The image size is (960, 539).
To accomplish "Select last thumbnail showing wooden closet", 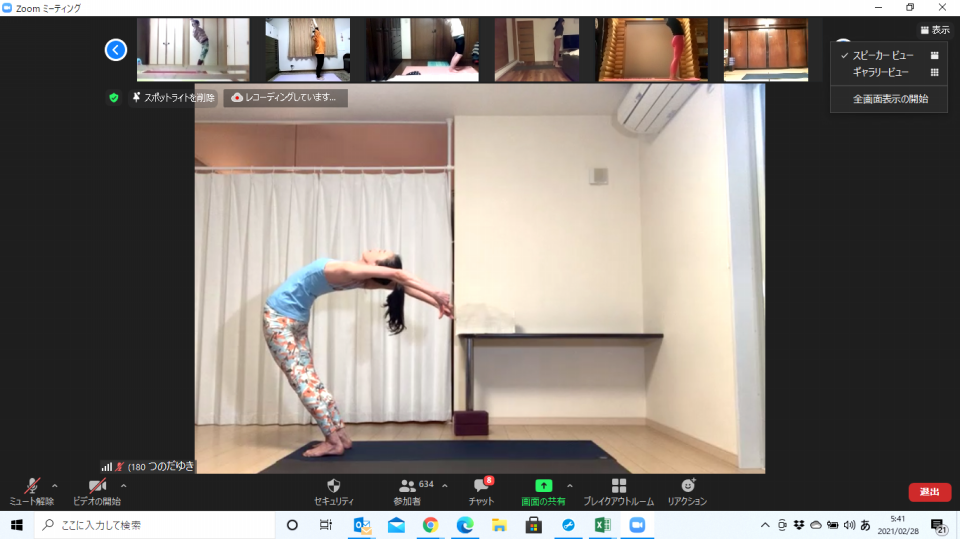I will (766, 50).
